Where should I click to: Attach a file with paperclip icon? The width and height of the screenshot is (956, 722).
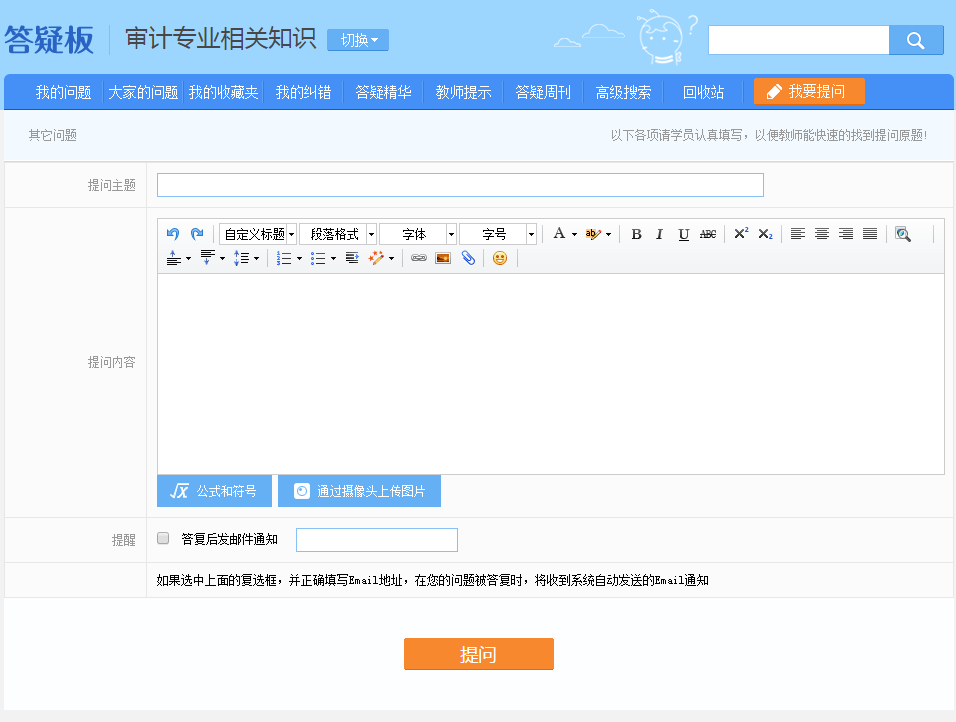point(467,258)
